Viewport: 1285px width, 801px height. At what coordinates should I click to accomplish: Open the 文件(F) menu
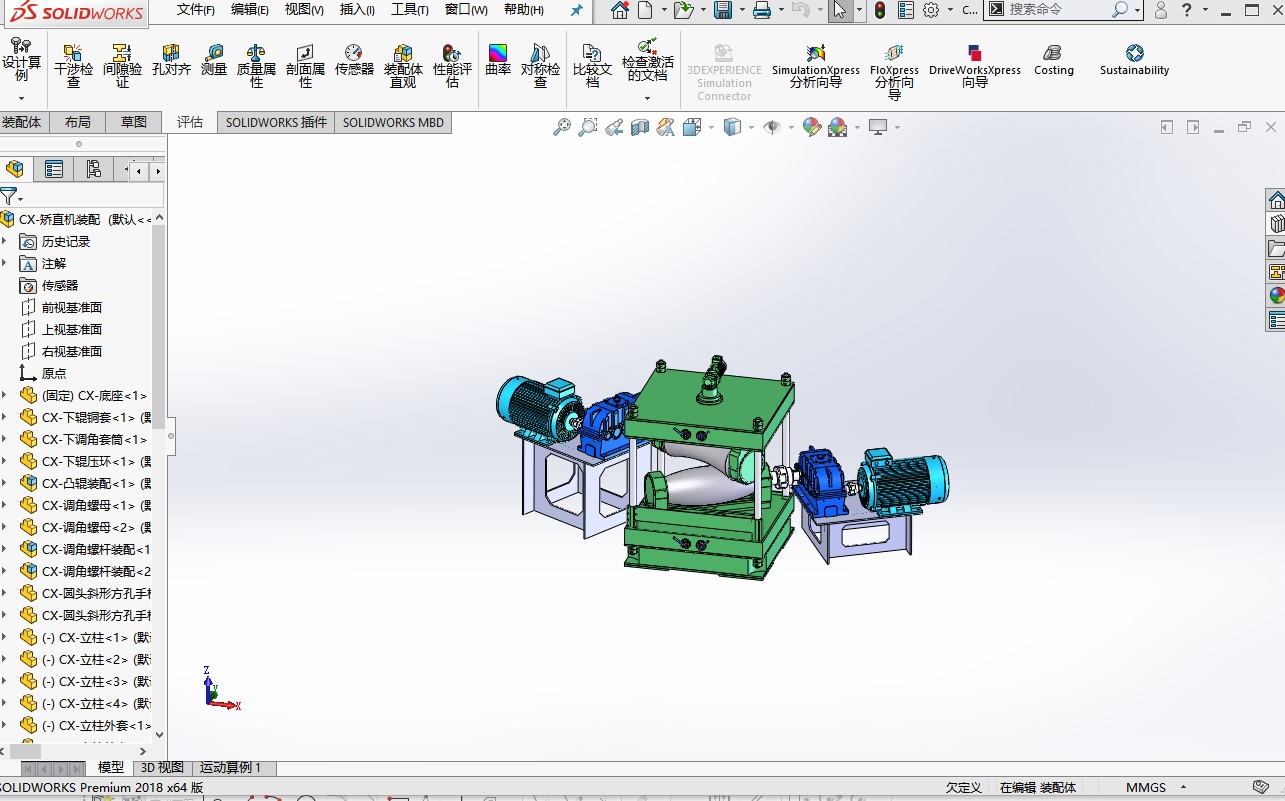pos(196,10)
